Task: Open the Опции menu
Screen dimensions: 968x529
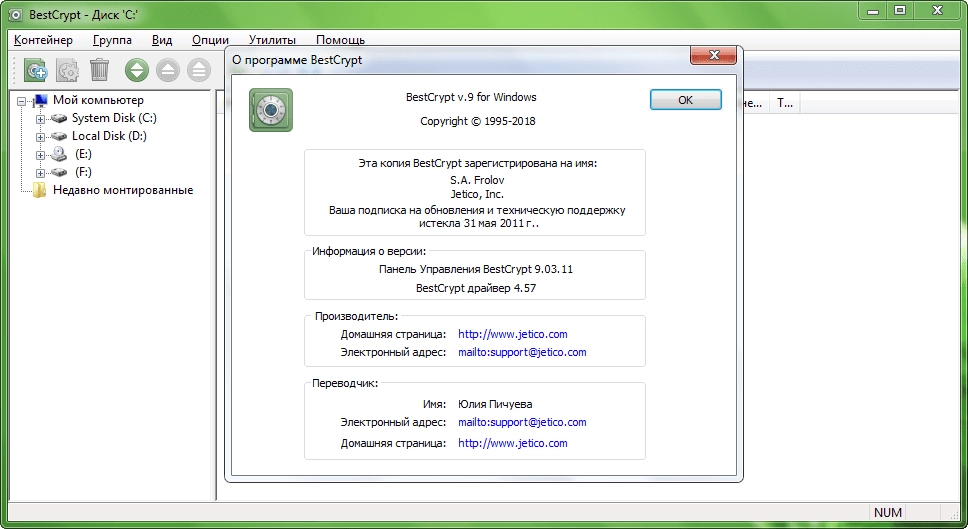Action: coord(210,40)
